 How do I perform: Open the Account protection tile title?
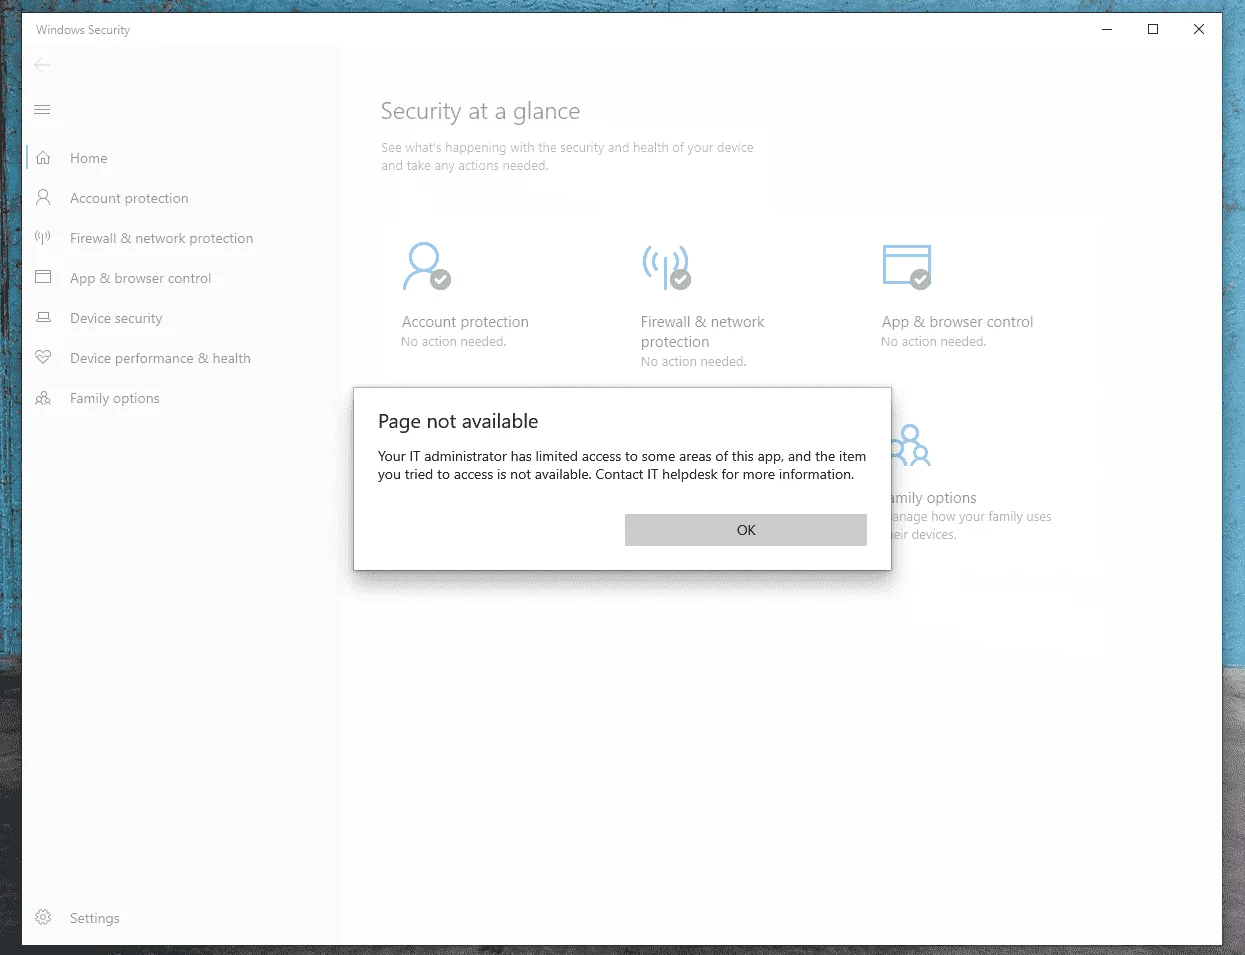[465, 322]
